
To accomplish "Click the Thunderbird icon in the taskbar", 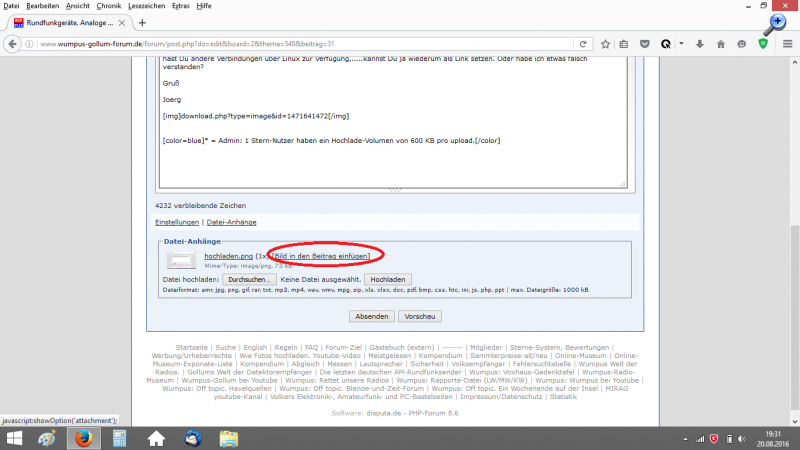I will [192, 438].
